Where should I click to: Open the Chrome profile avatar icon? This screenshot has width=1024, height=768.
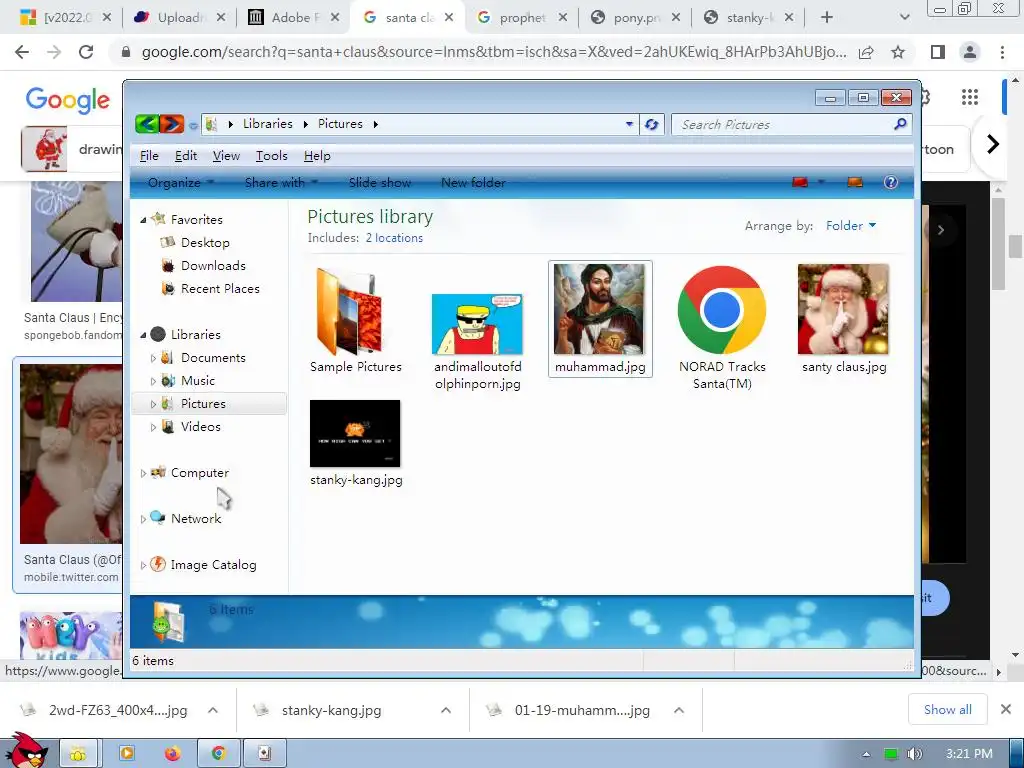click(x=970, y=52)
